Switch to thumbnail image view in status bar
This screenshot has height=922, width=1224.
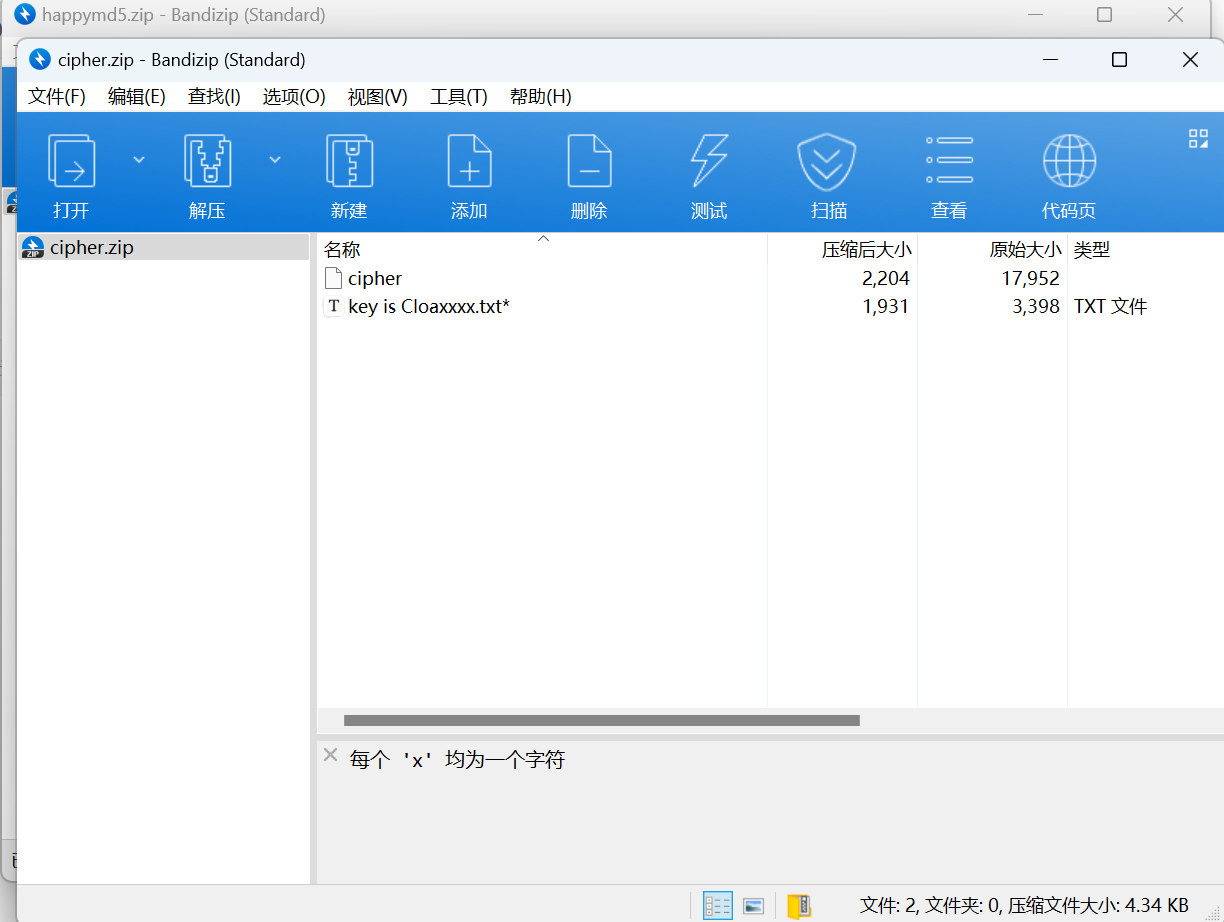pos(754,906)
